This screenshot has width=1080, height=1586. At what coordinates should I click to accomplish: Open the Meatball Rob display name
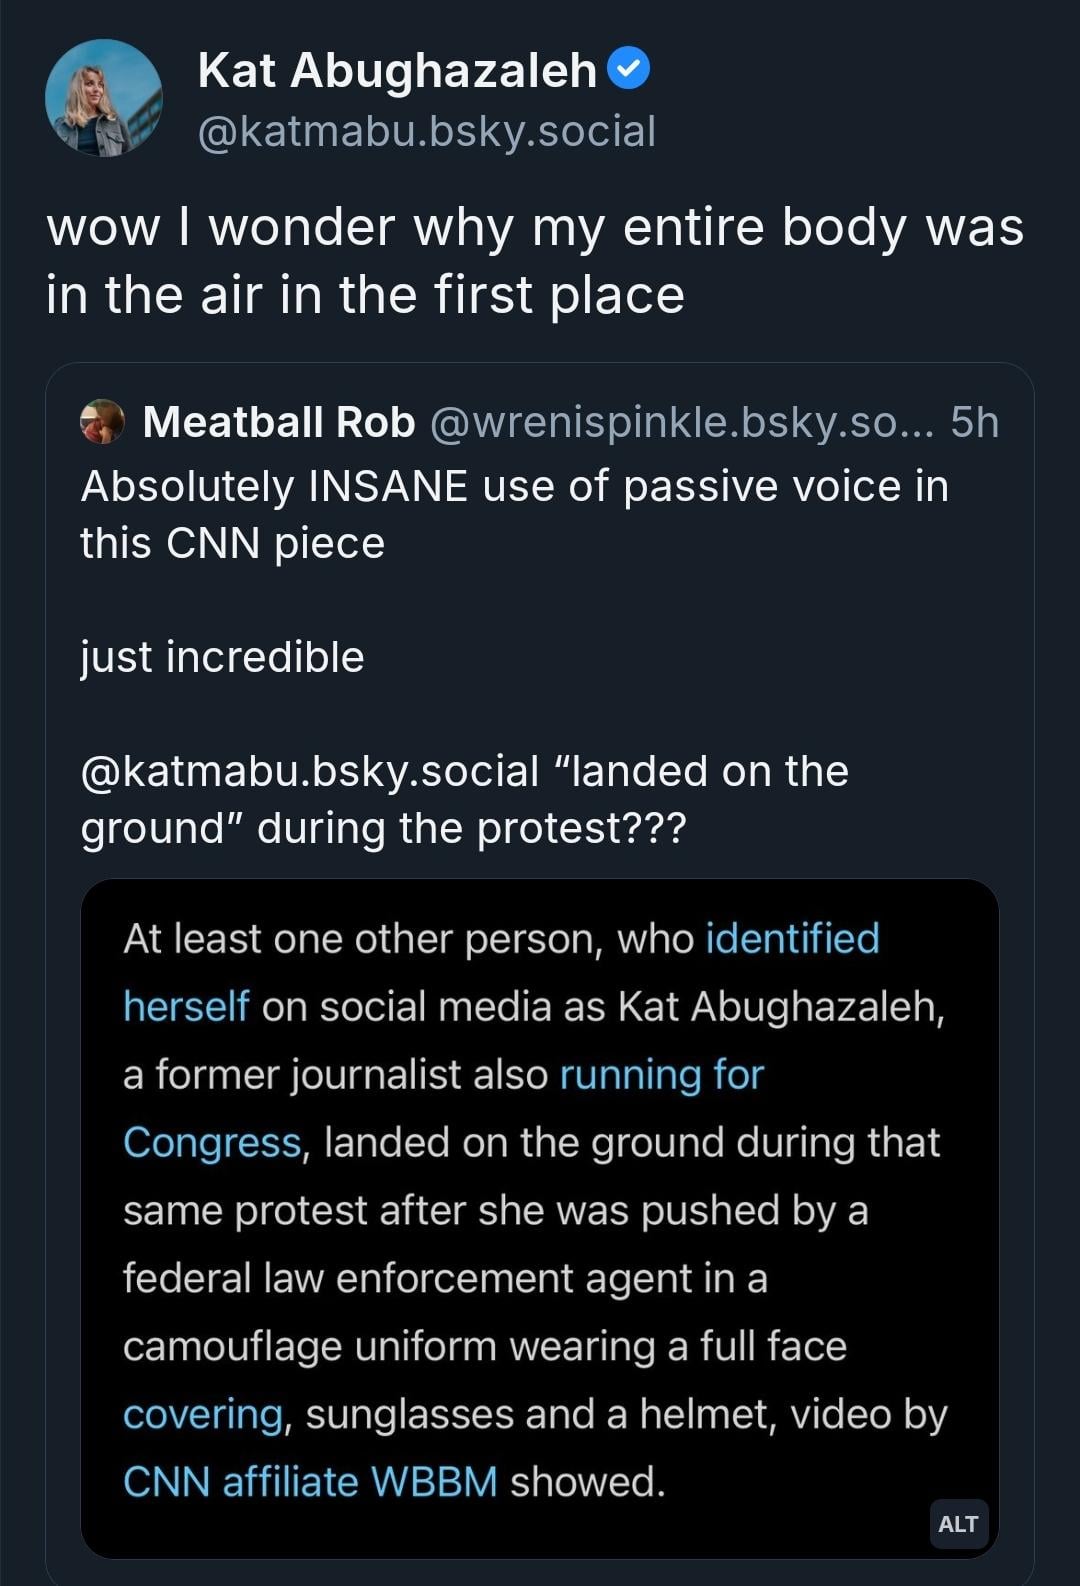(279, 422)
